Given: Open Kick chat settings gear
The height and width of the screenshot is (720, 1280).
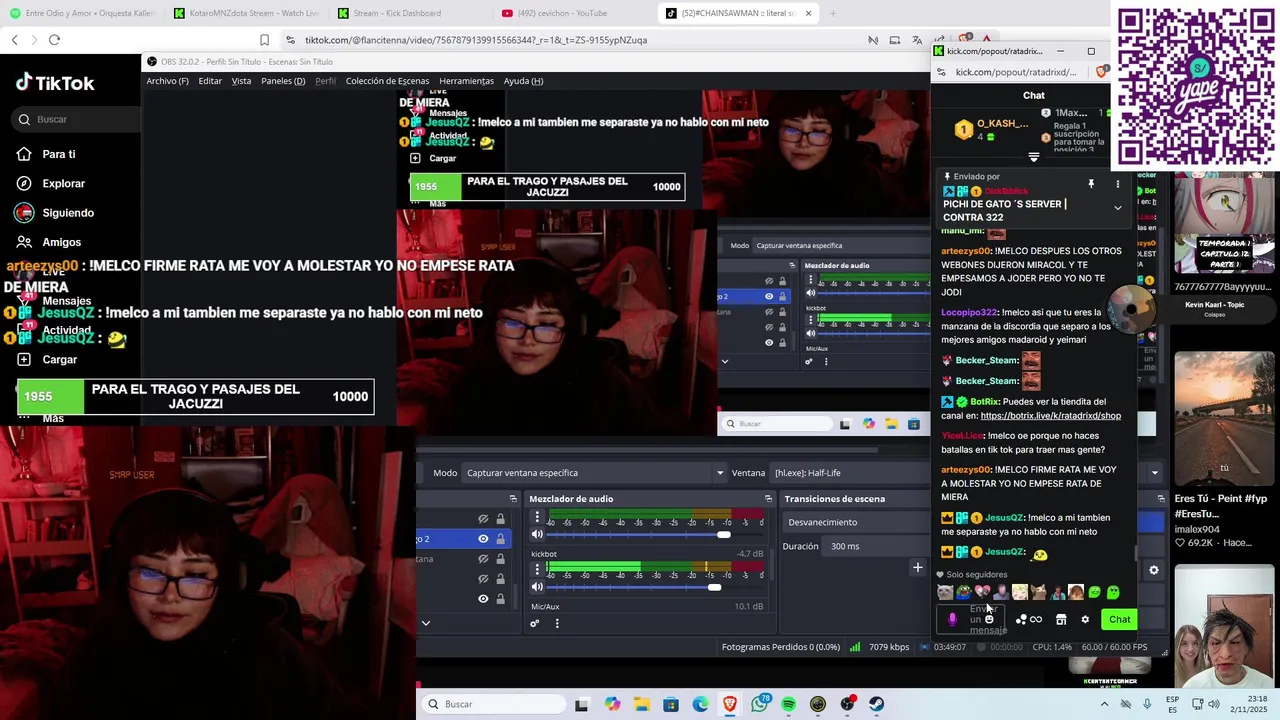Looking at the screenshot, I should 1085,619.
